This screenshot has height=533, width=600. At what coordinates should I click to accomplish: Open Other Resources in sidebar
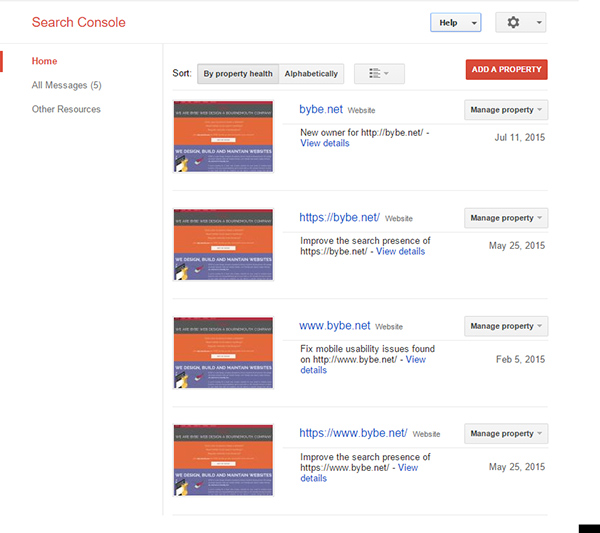click(x=66, y=109)
